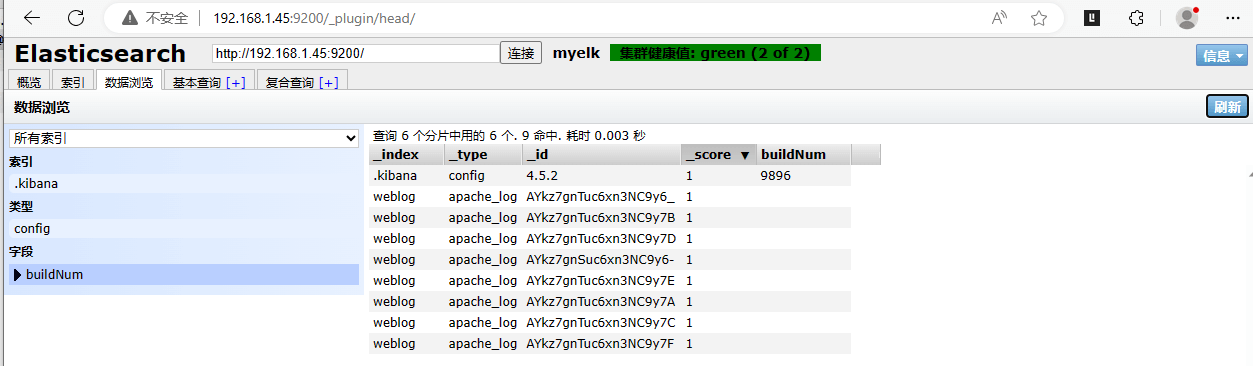Open the 复合查询 tab
The width and height of the screenshot is (1253, 366).
(290, 83)
